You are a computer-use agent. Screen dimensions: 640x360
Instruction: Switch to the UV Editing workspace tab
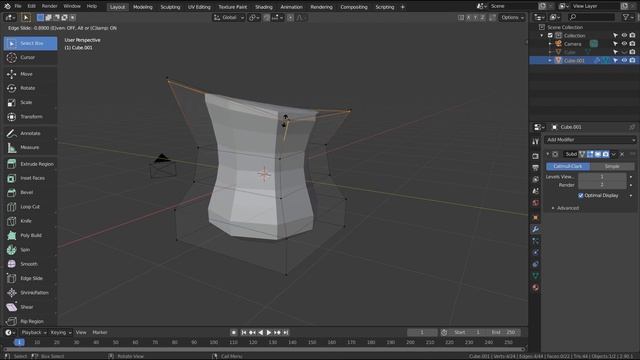[x=199, y=7]
